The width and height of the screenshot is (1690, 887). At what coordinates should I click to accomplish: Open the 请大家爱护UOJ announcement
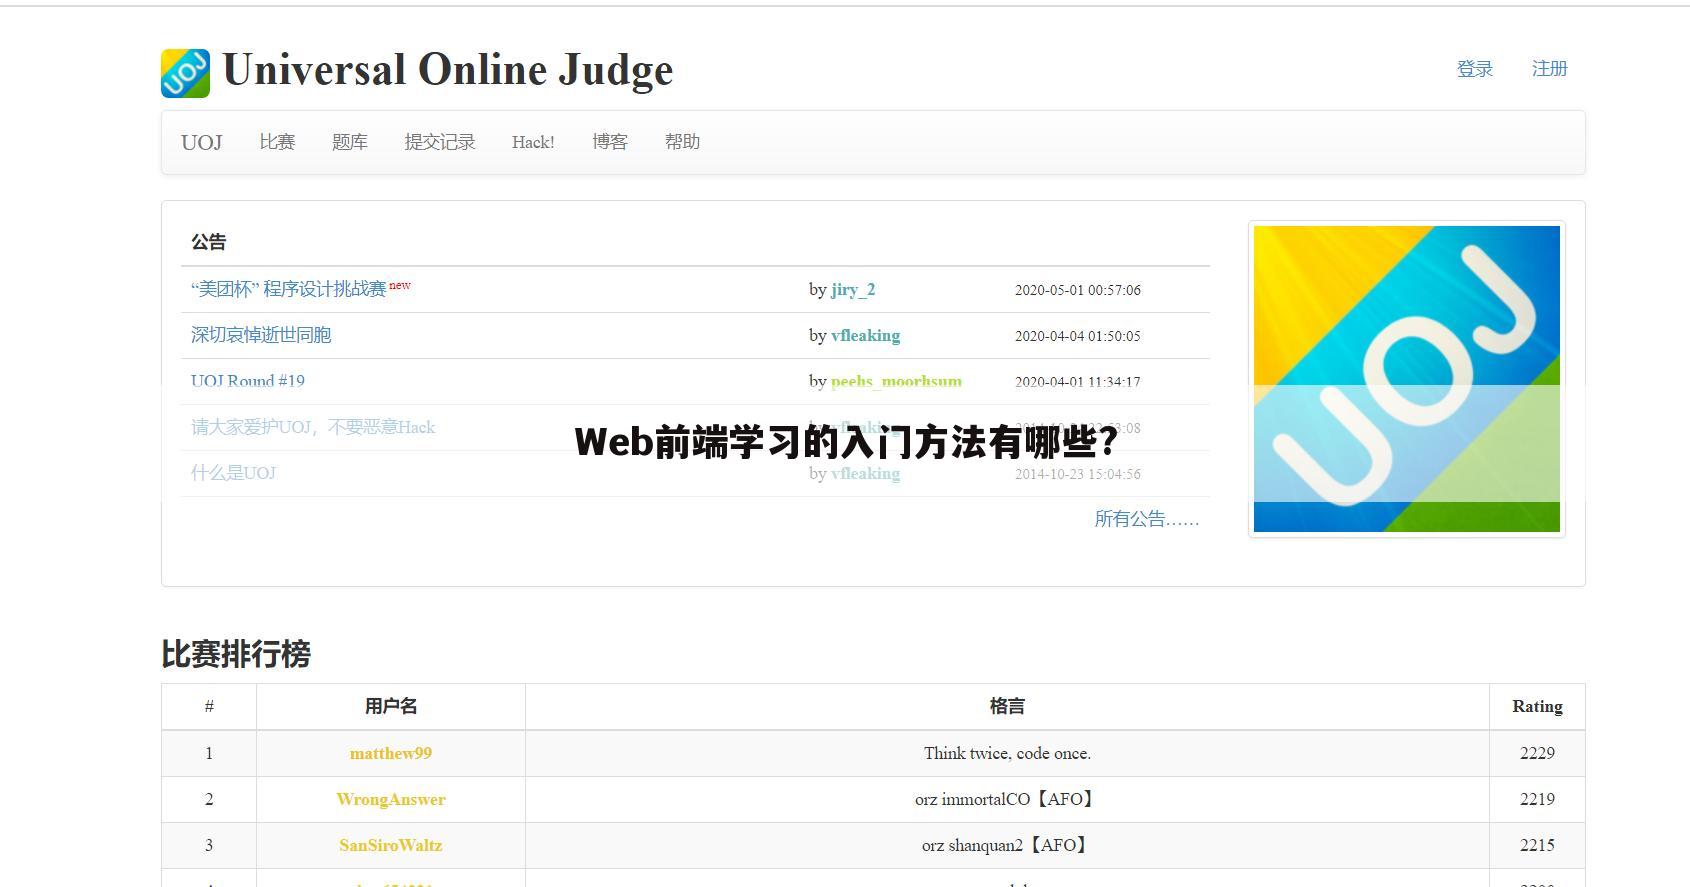(x=313, y=427)
